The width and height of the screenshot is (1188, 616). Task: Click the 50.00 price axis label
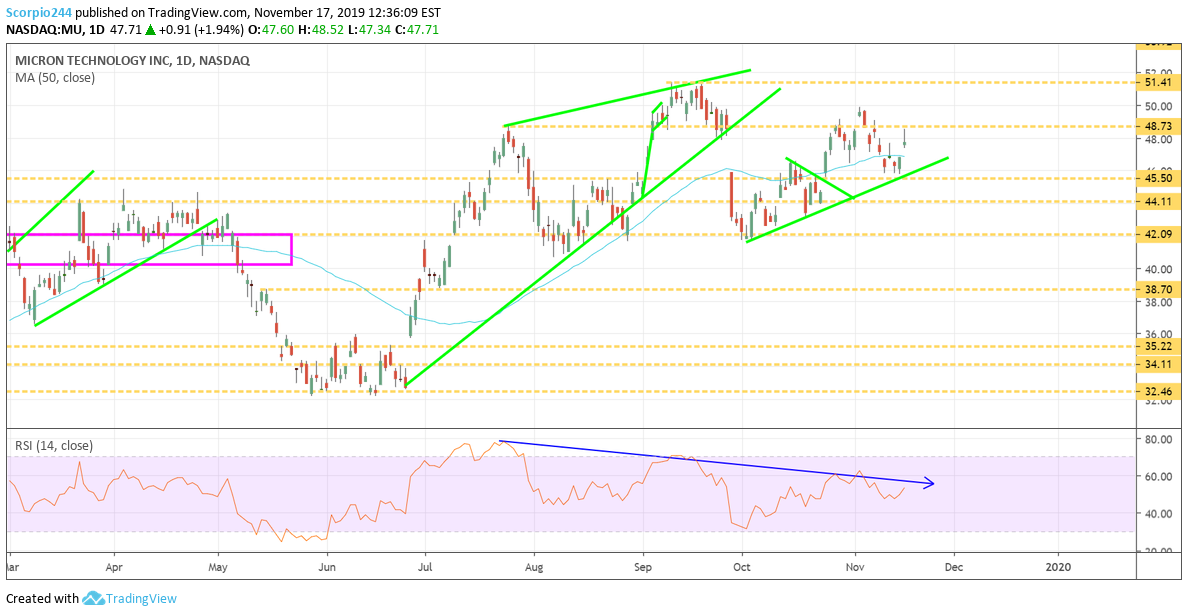1158,106
